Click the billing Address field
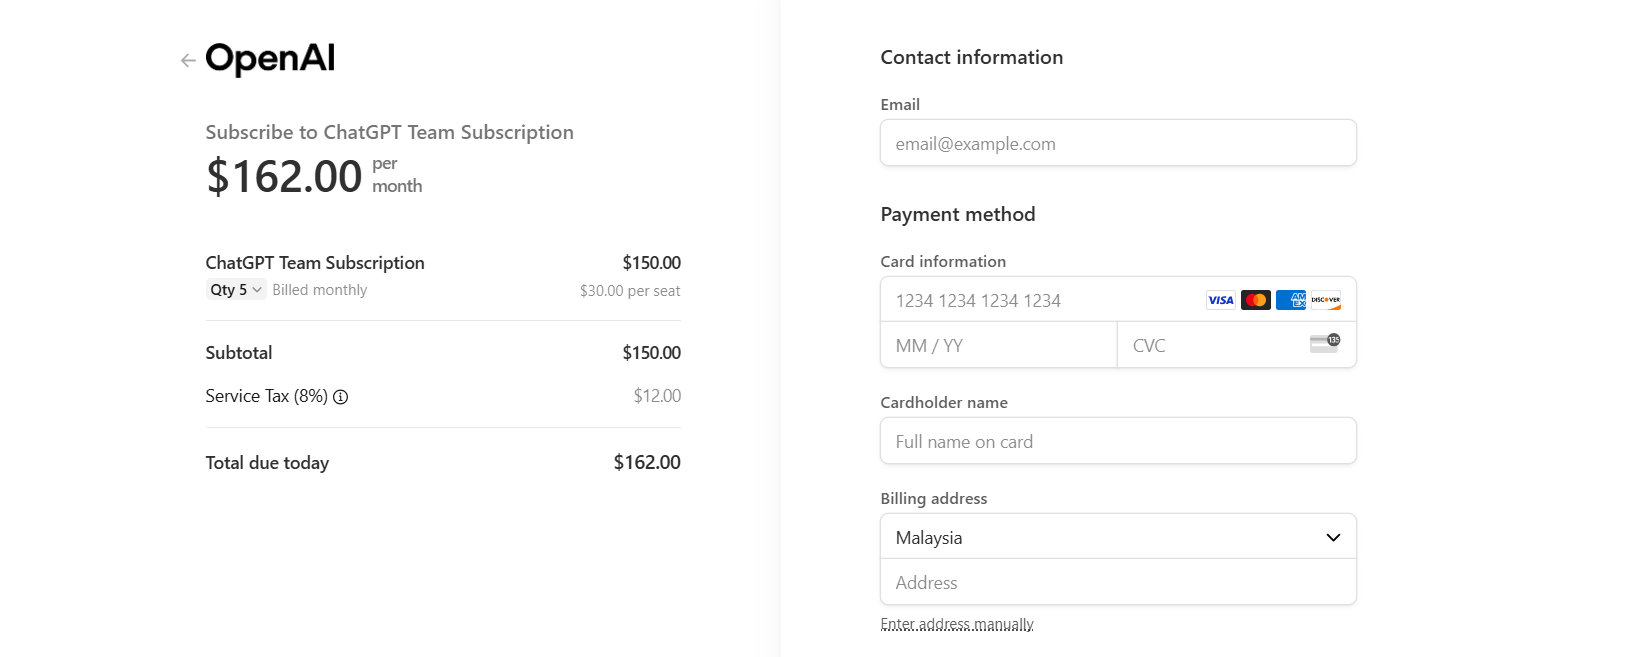 pos(1118,582)
